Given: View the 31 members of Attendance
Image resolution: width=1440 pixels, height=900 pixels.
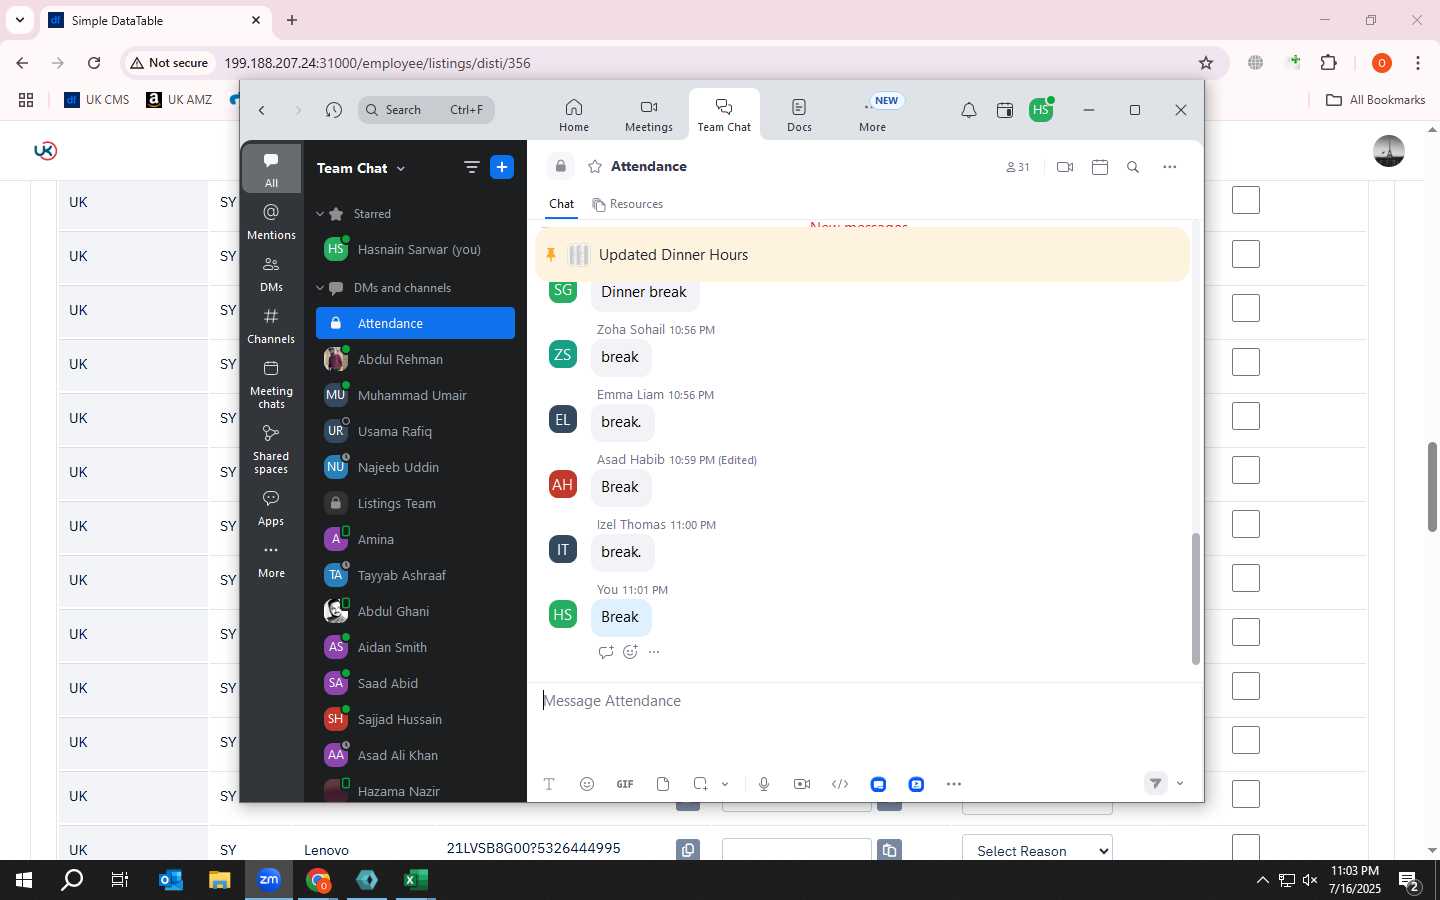Looking at the screenshot, I should point(1017,167).
